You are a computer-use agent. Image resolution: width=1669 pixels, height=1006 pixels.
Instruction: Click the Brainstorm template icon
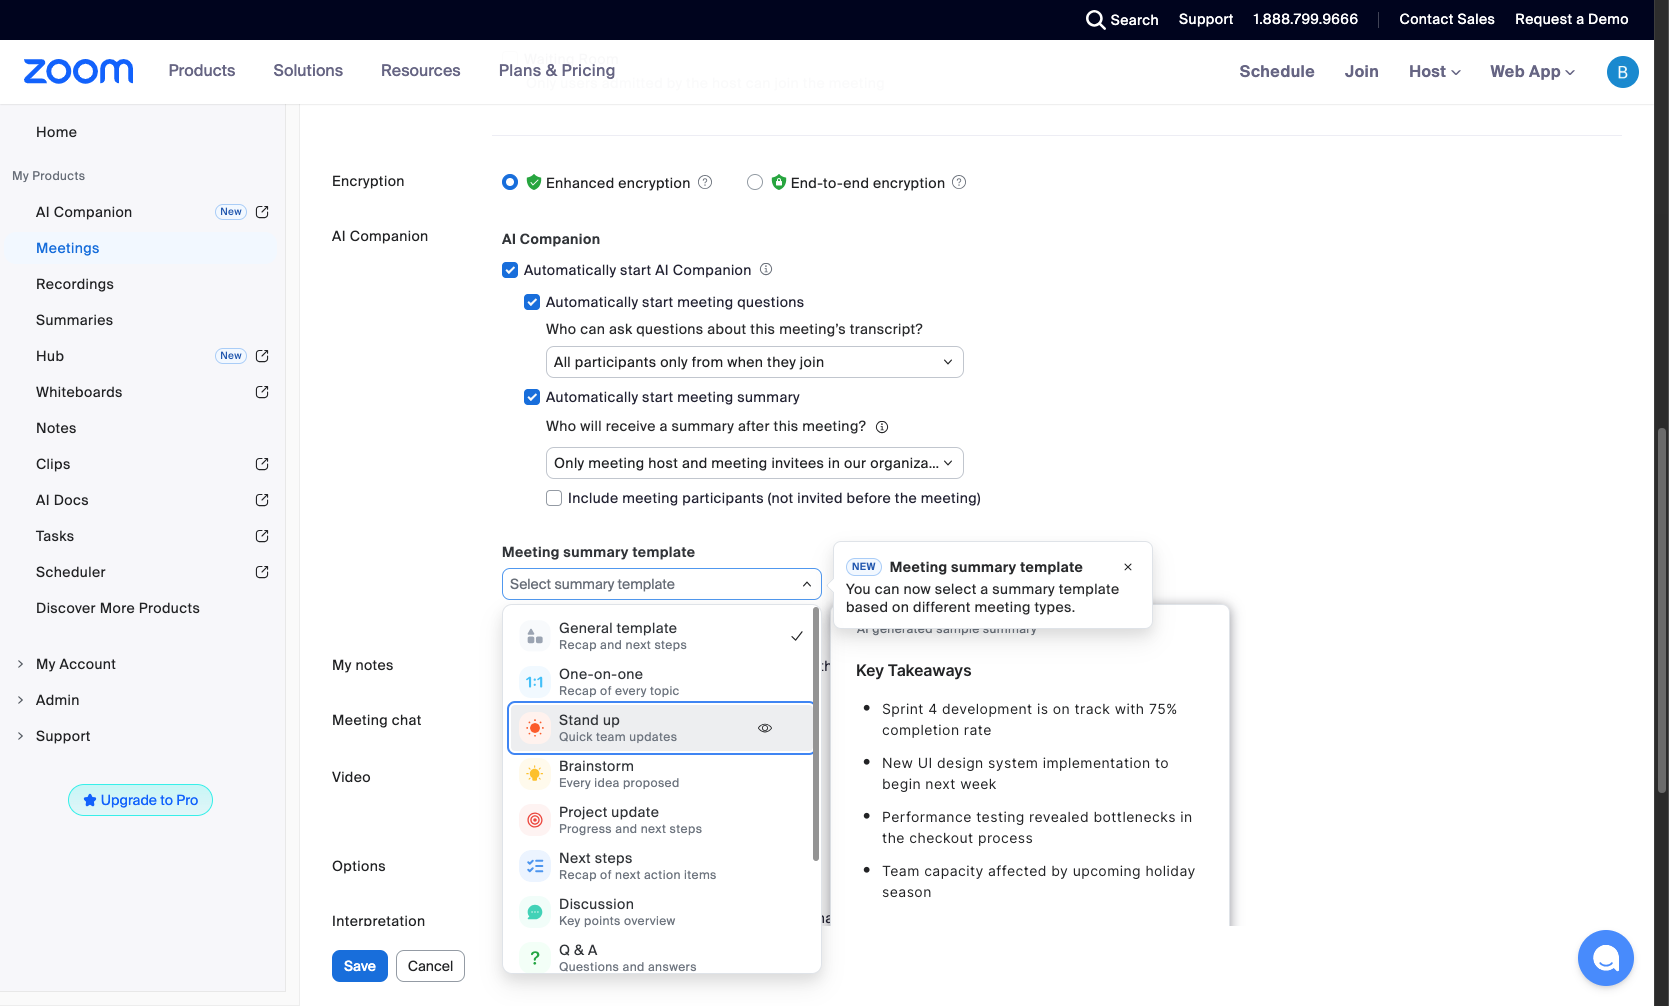pyautogui.click(x=535, y=774)
